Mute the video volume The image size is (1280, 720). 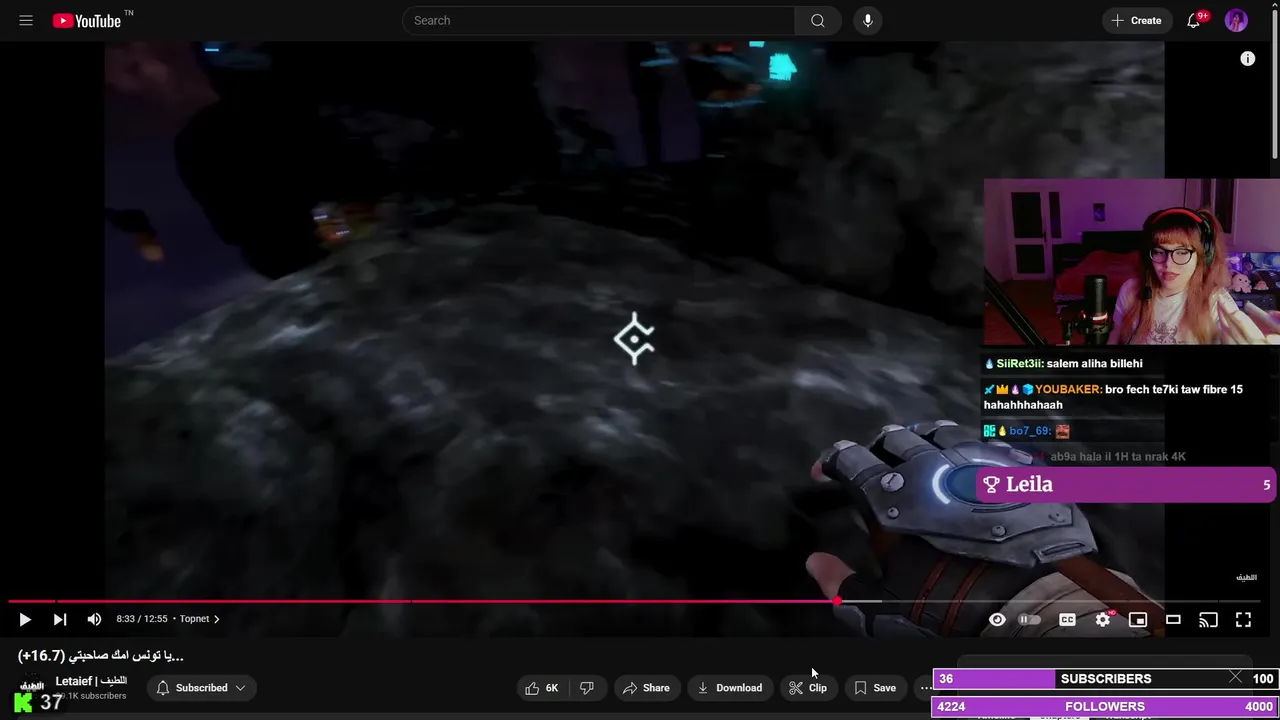[x=94, y=619]
